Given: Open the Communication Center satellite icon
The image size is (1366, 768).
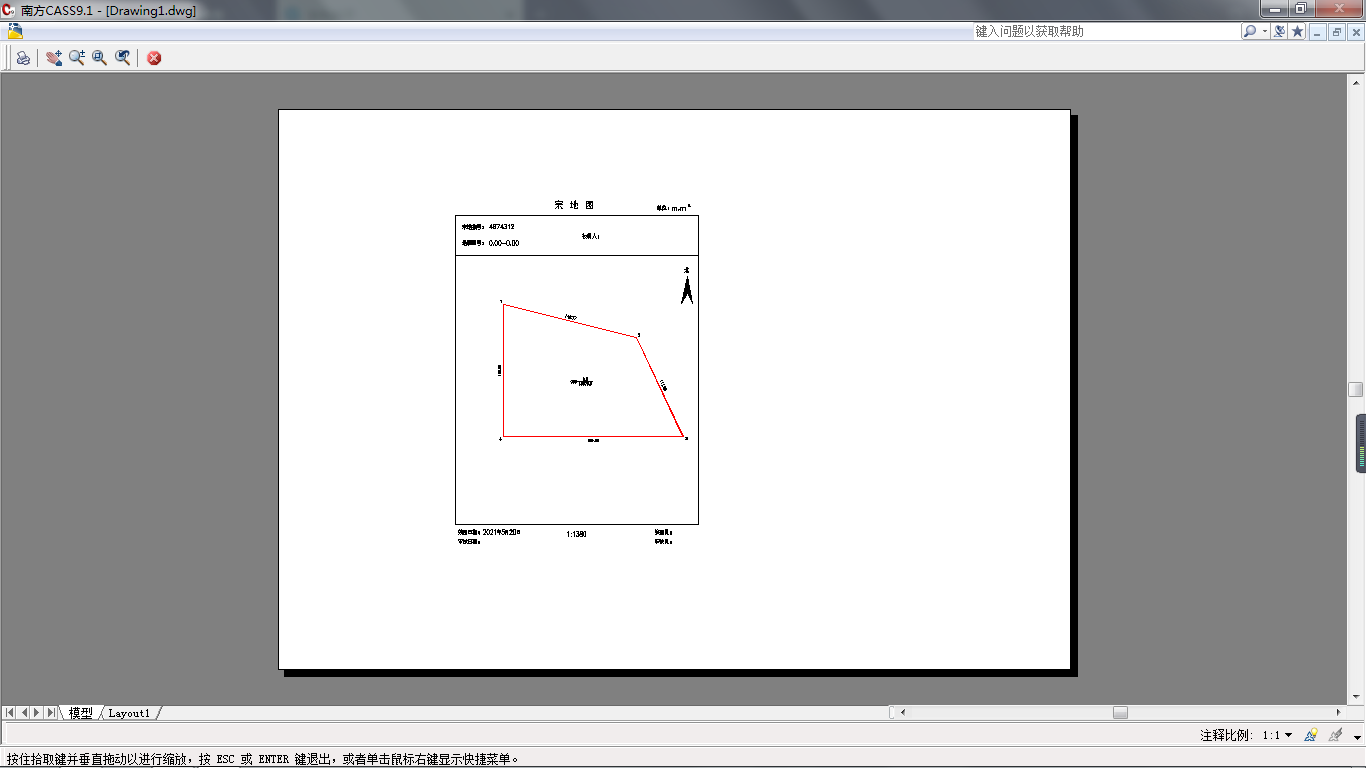Looking at the screenshot, I should [x=1279, y=31].
